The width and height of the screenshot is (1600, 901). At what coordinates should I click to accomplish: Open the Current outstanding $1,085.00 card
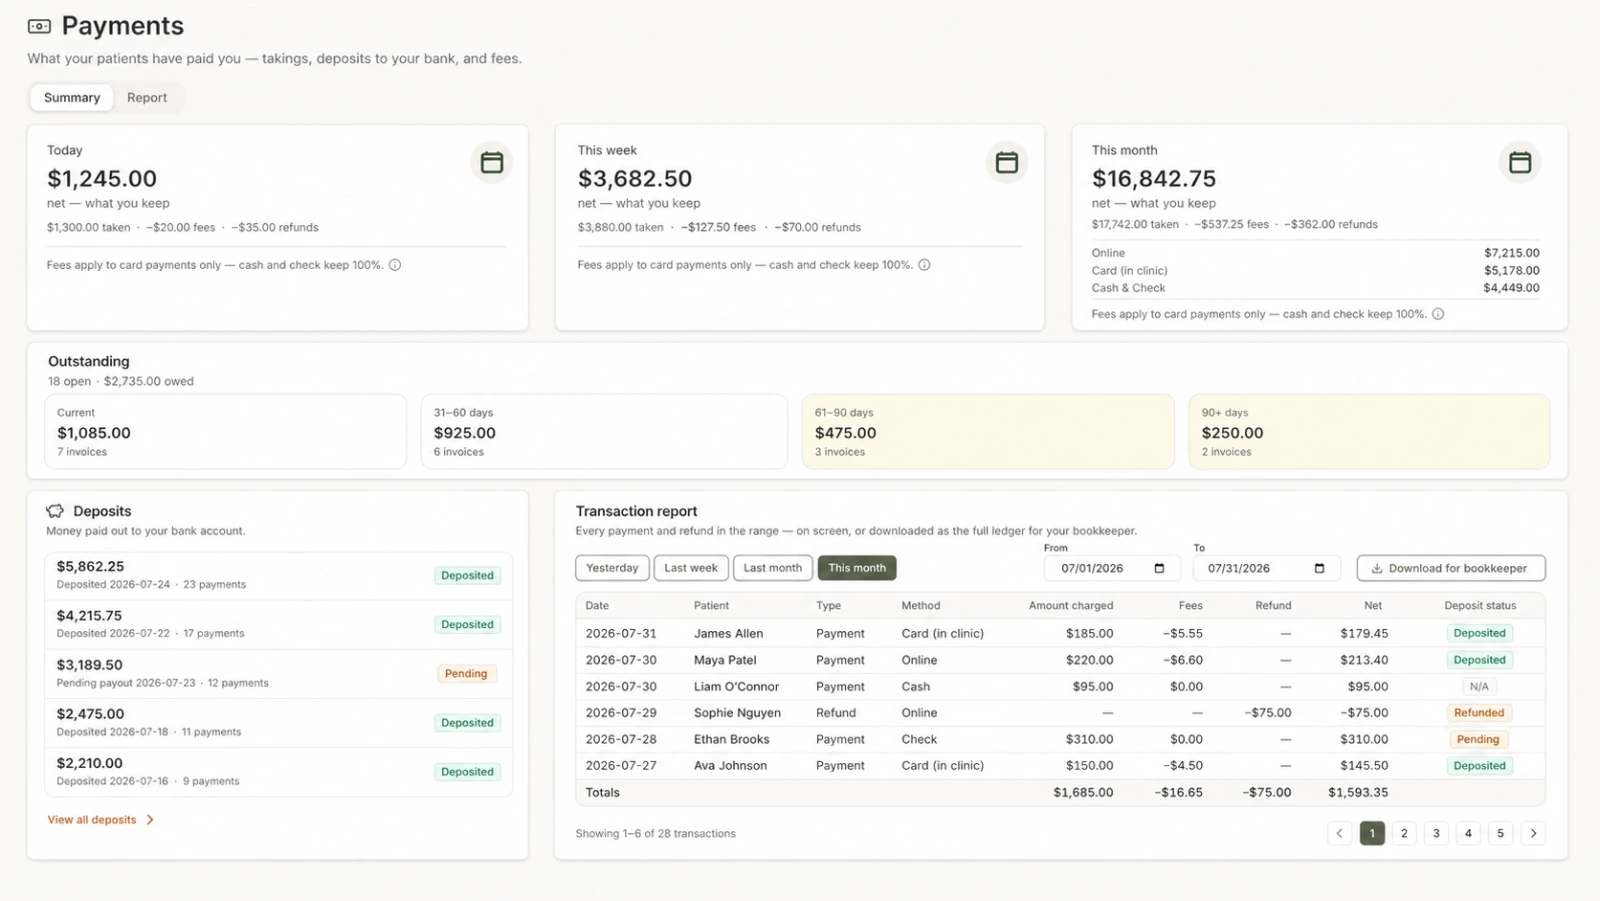pyautogui.click(x=226, y=432)
